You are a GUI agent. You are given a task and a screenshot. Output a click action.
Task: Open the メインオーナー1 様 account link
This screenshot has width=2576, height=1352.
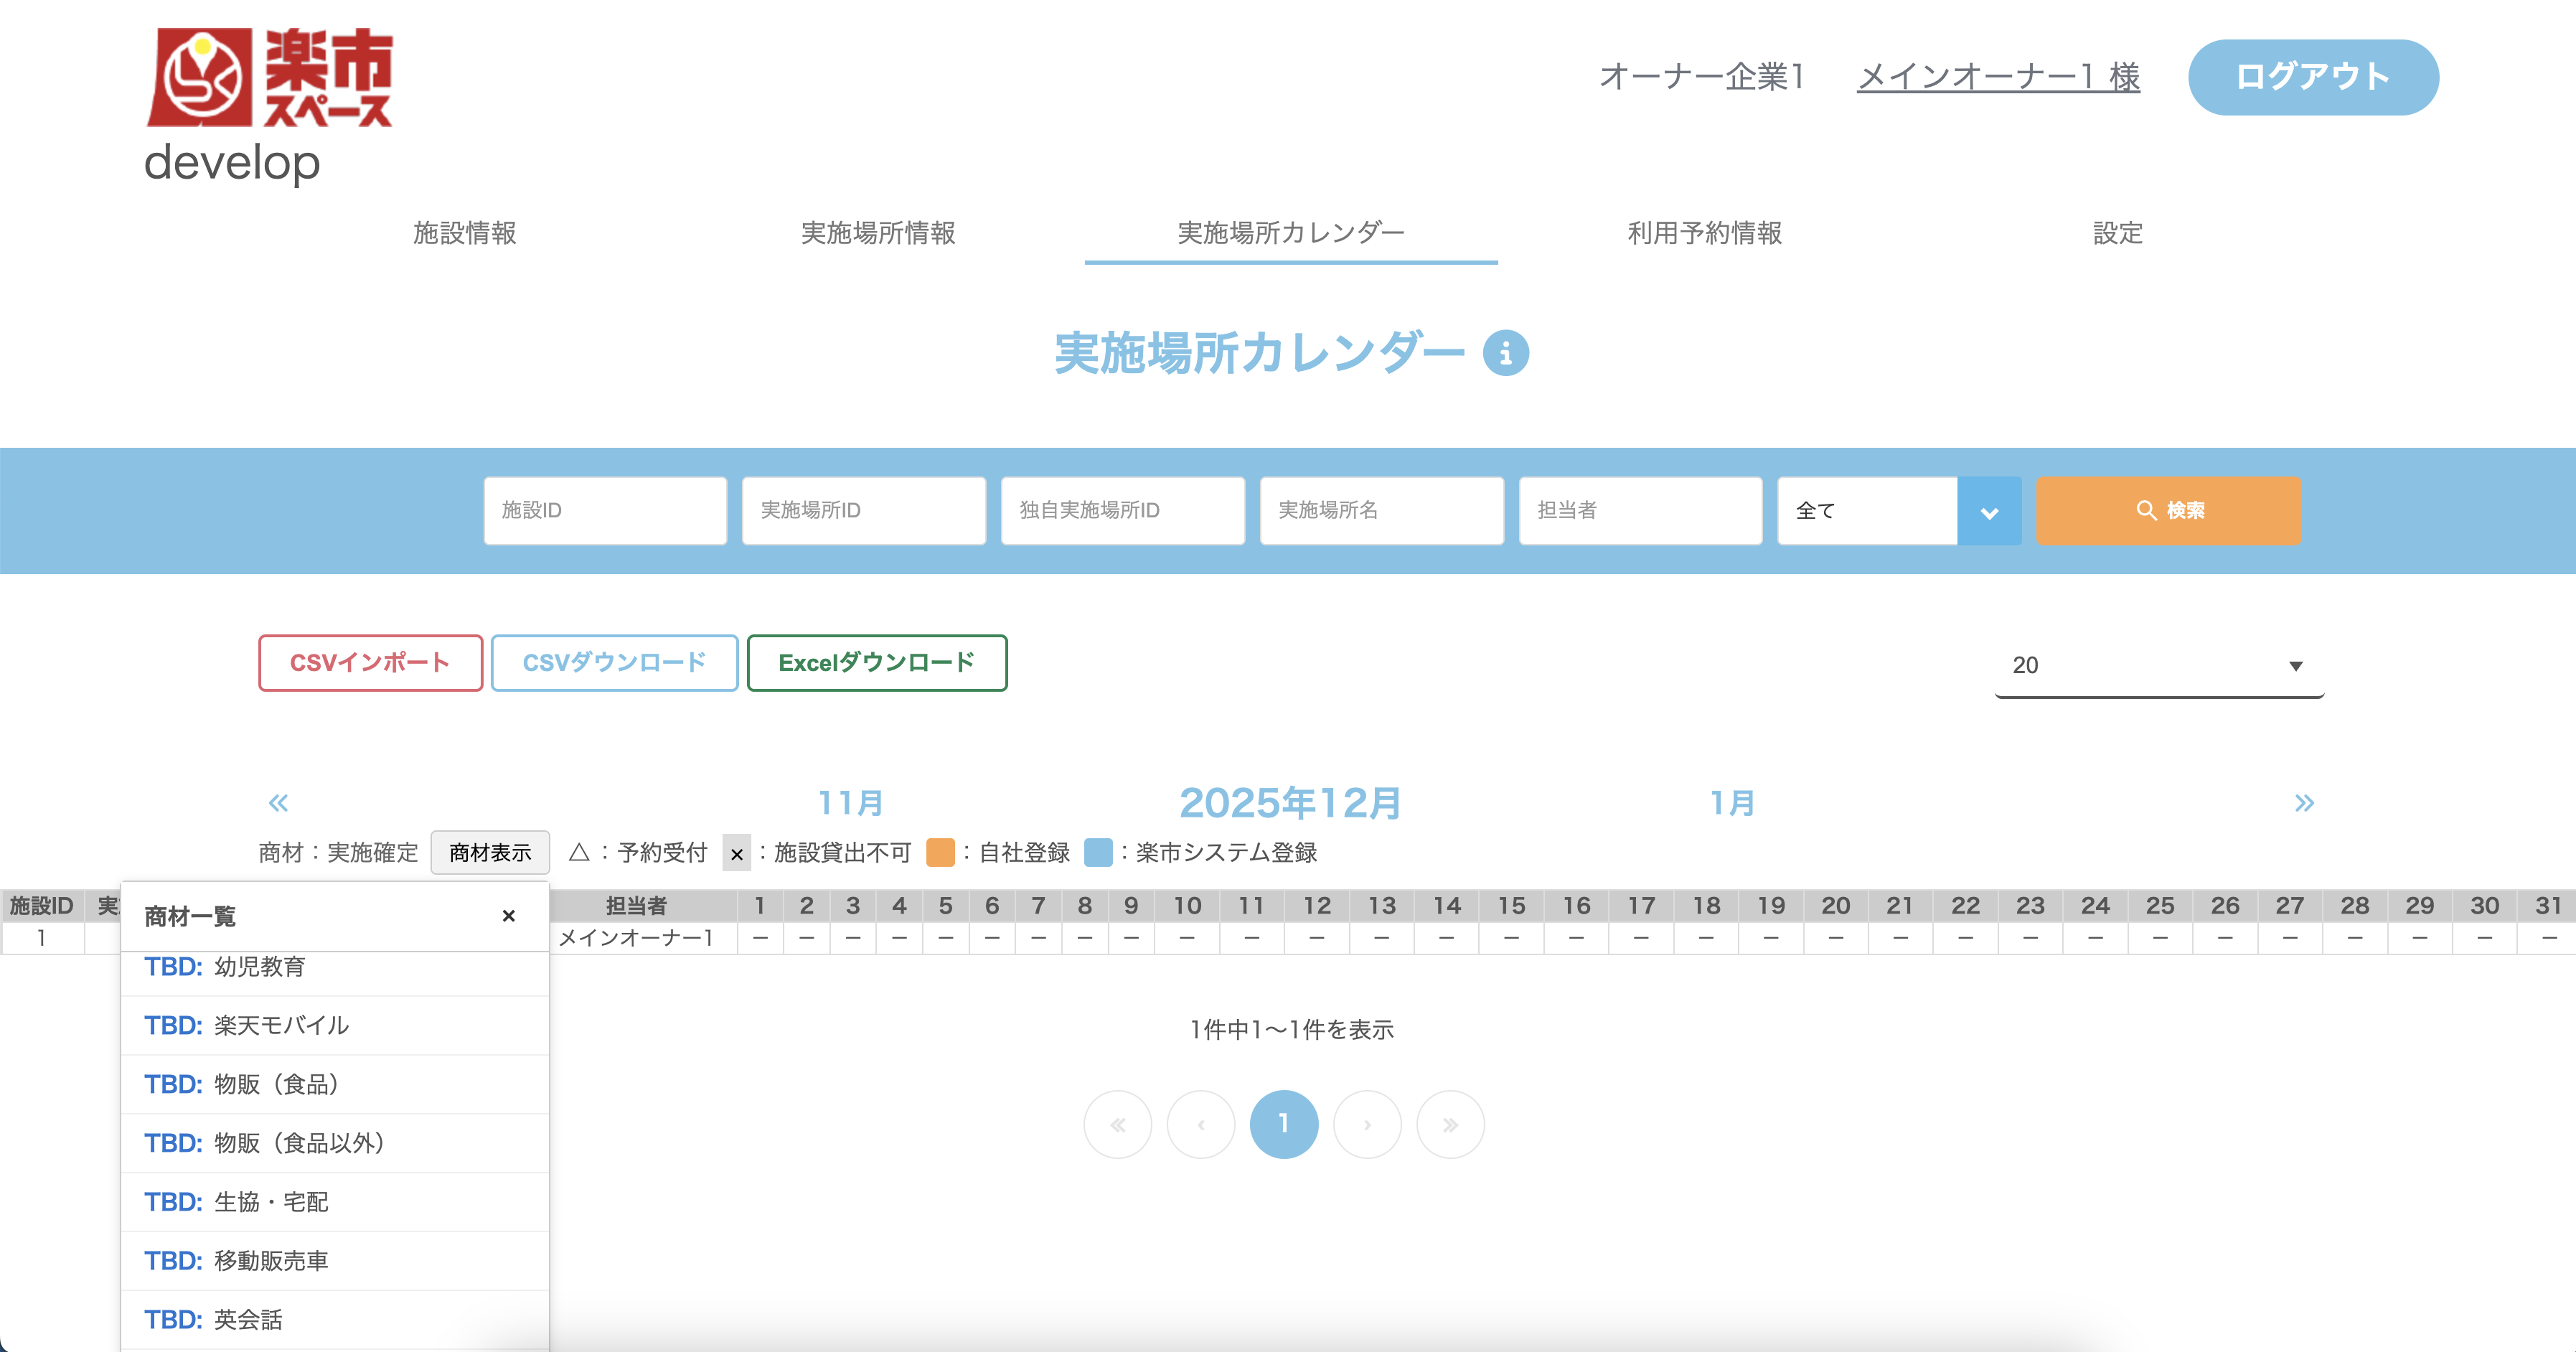(x=1997, y=77)
